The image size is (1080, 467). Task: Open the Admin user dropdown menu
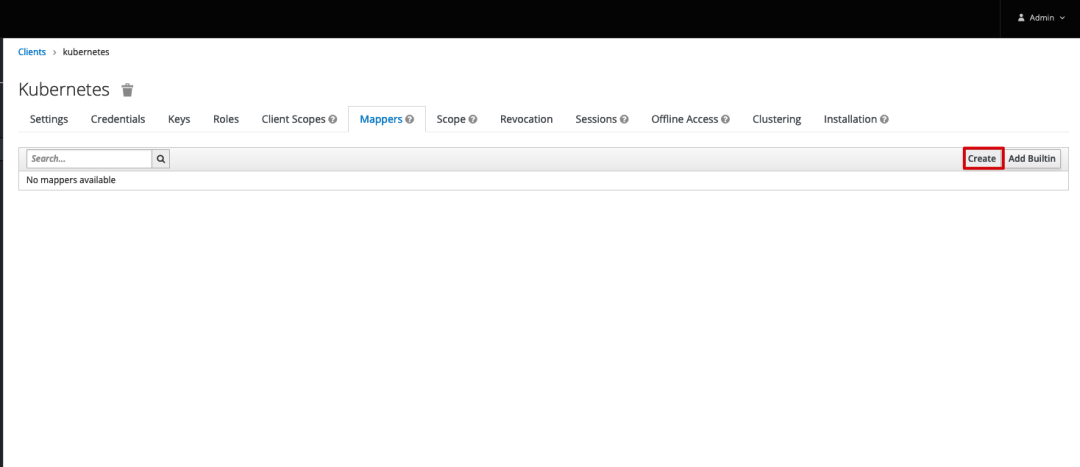(1041, 18)
